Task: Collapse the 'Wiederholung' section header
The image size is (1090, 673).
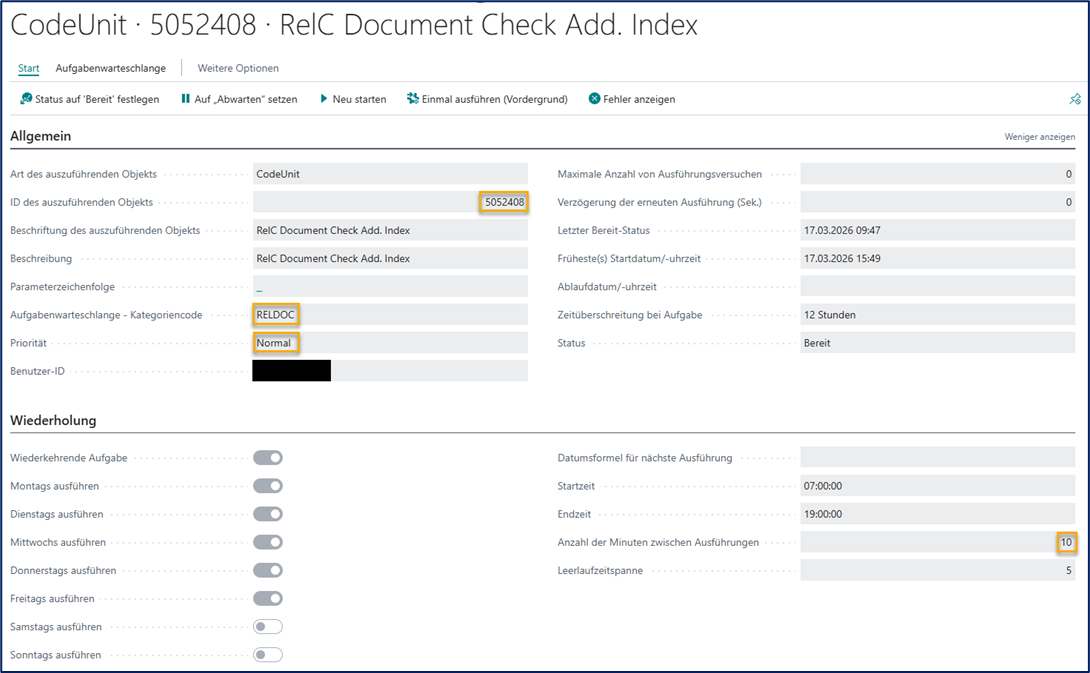Action: [53, 420]
